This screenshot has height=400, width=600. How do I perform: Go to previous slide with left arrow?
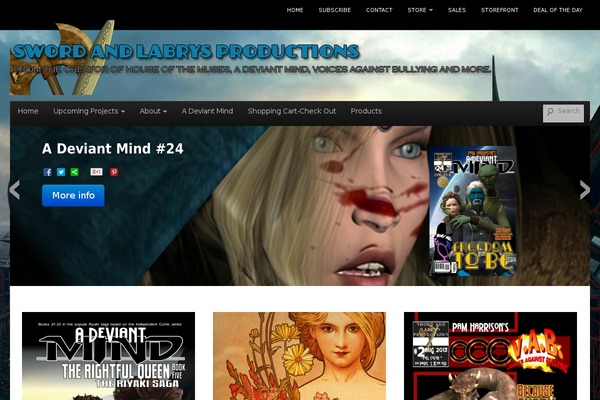point(15,189)
